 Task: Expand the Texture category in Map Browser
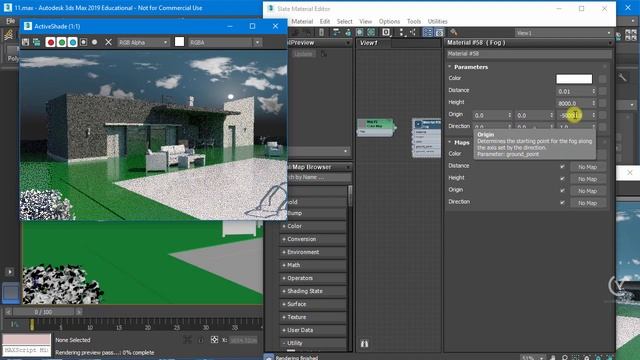(x=313, y=317)
